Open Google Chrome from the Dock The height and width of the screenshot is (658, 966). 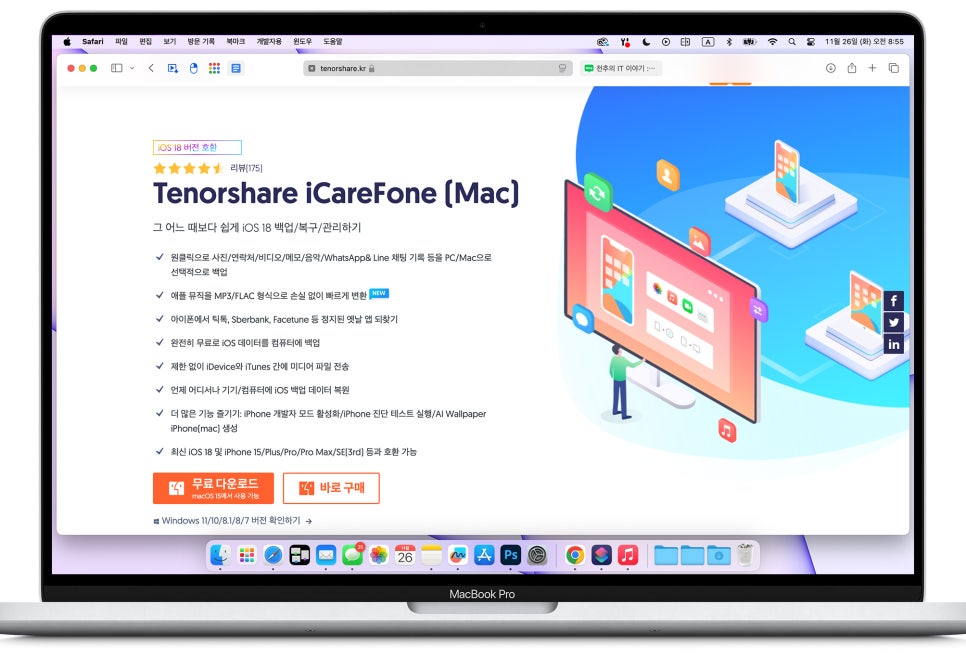(x=575, y=555)
